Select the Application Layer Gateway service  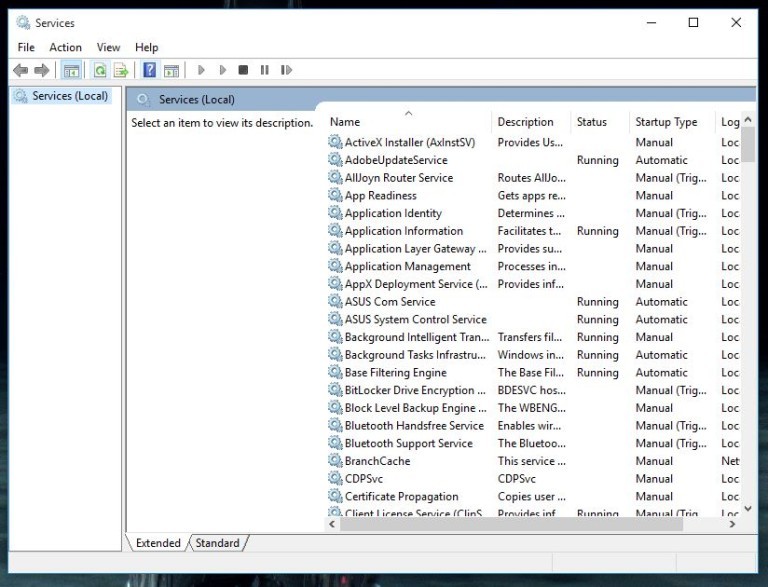coord(533,248)
